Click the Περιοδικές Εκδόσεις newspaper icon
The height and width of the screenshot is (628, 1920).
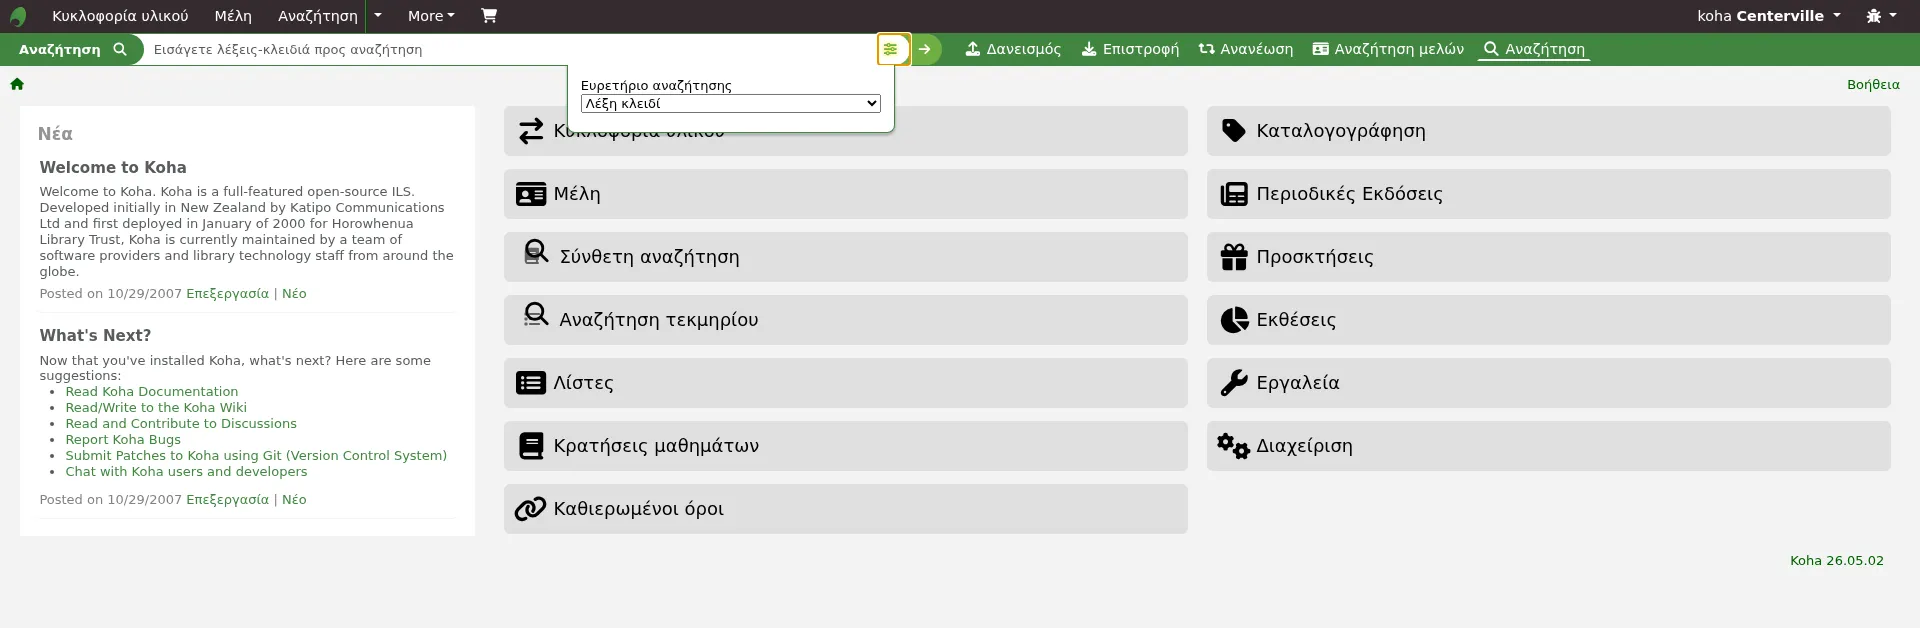(x=1234, y=194)
